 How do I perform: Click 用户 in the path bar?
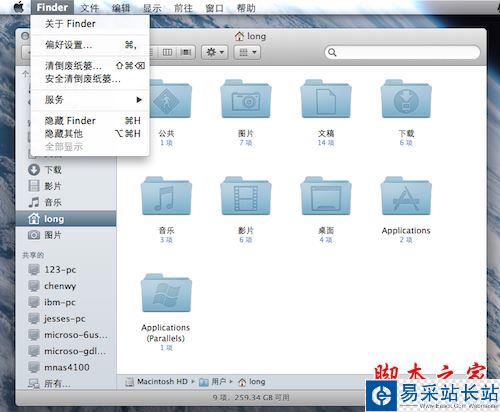coord(213,382)
